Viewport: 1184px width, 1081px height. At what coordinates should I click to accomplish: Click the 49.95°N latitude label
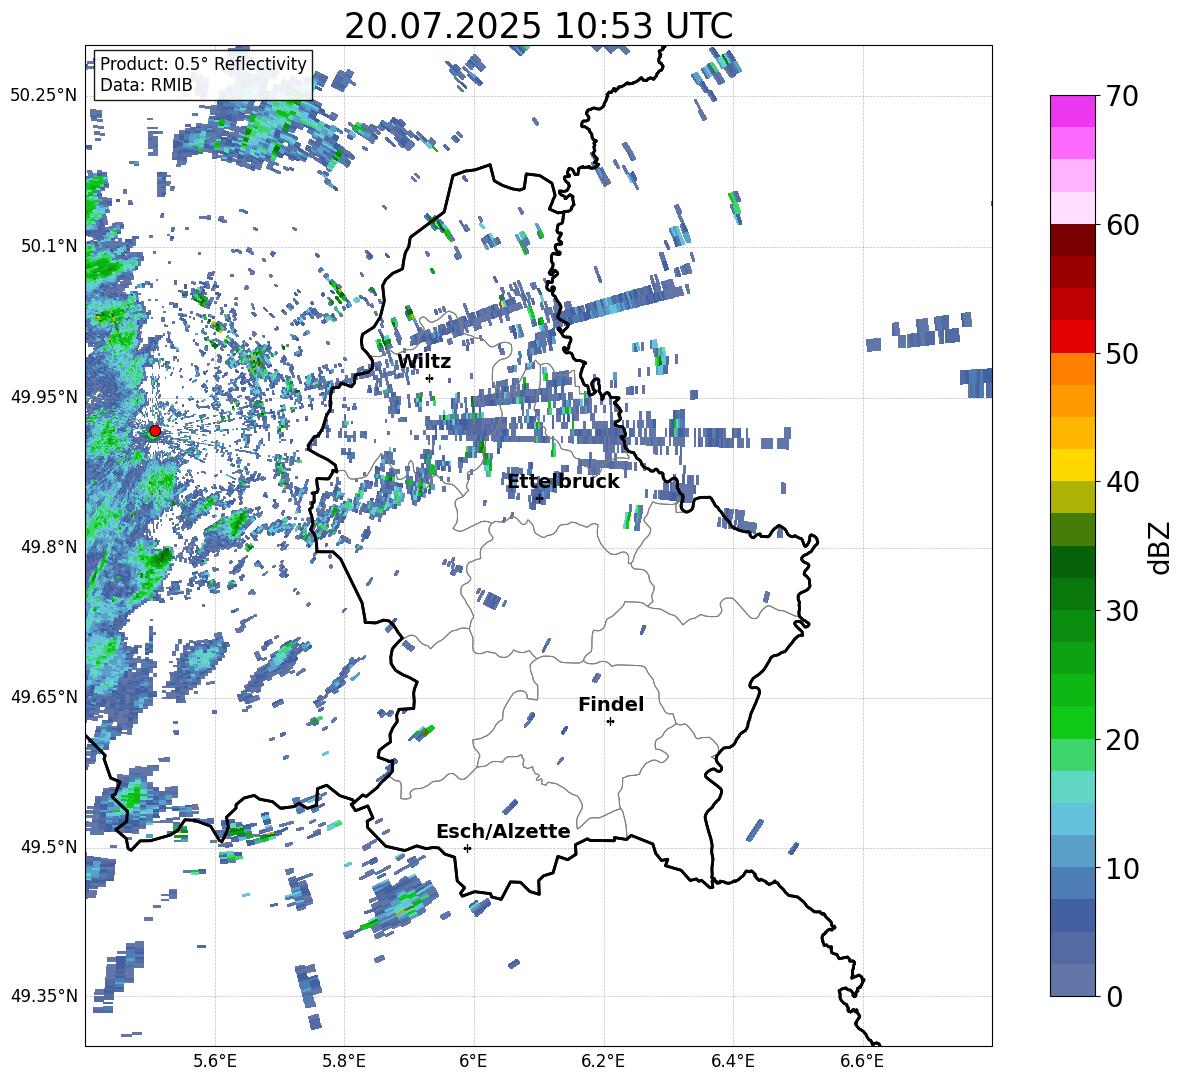(x=43, y=396)
